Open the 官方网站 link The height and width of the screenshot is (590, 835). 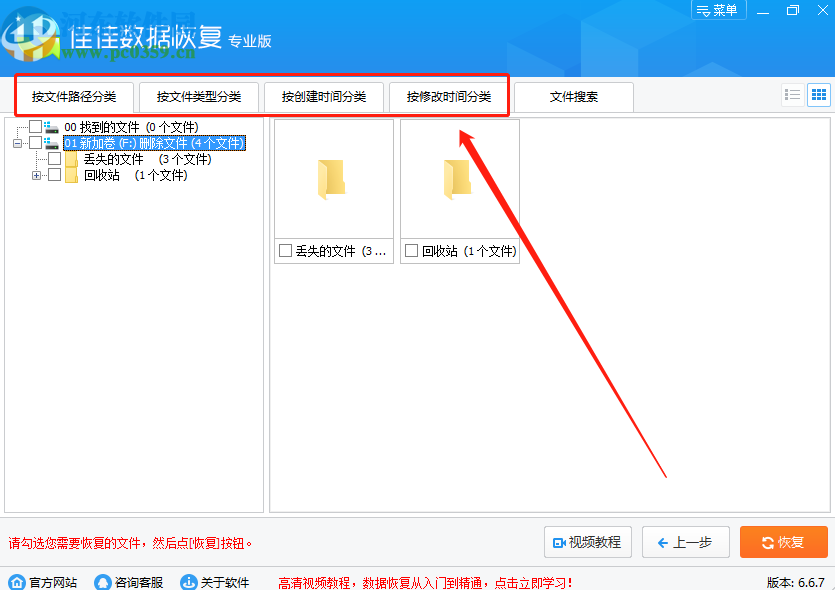[x=53, y=583]
